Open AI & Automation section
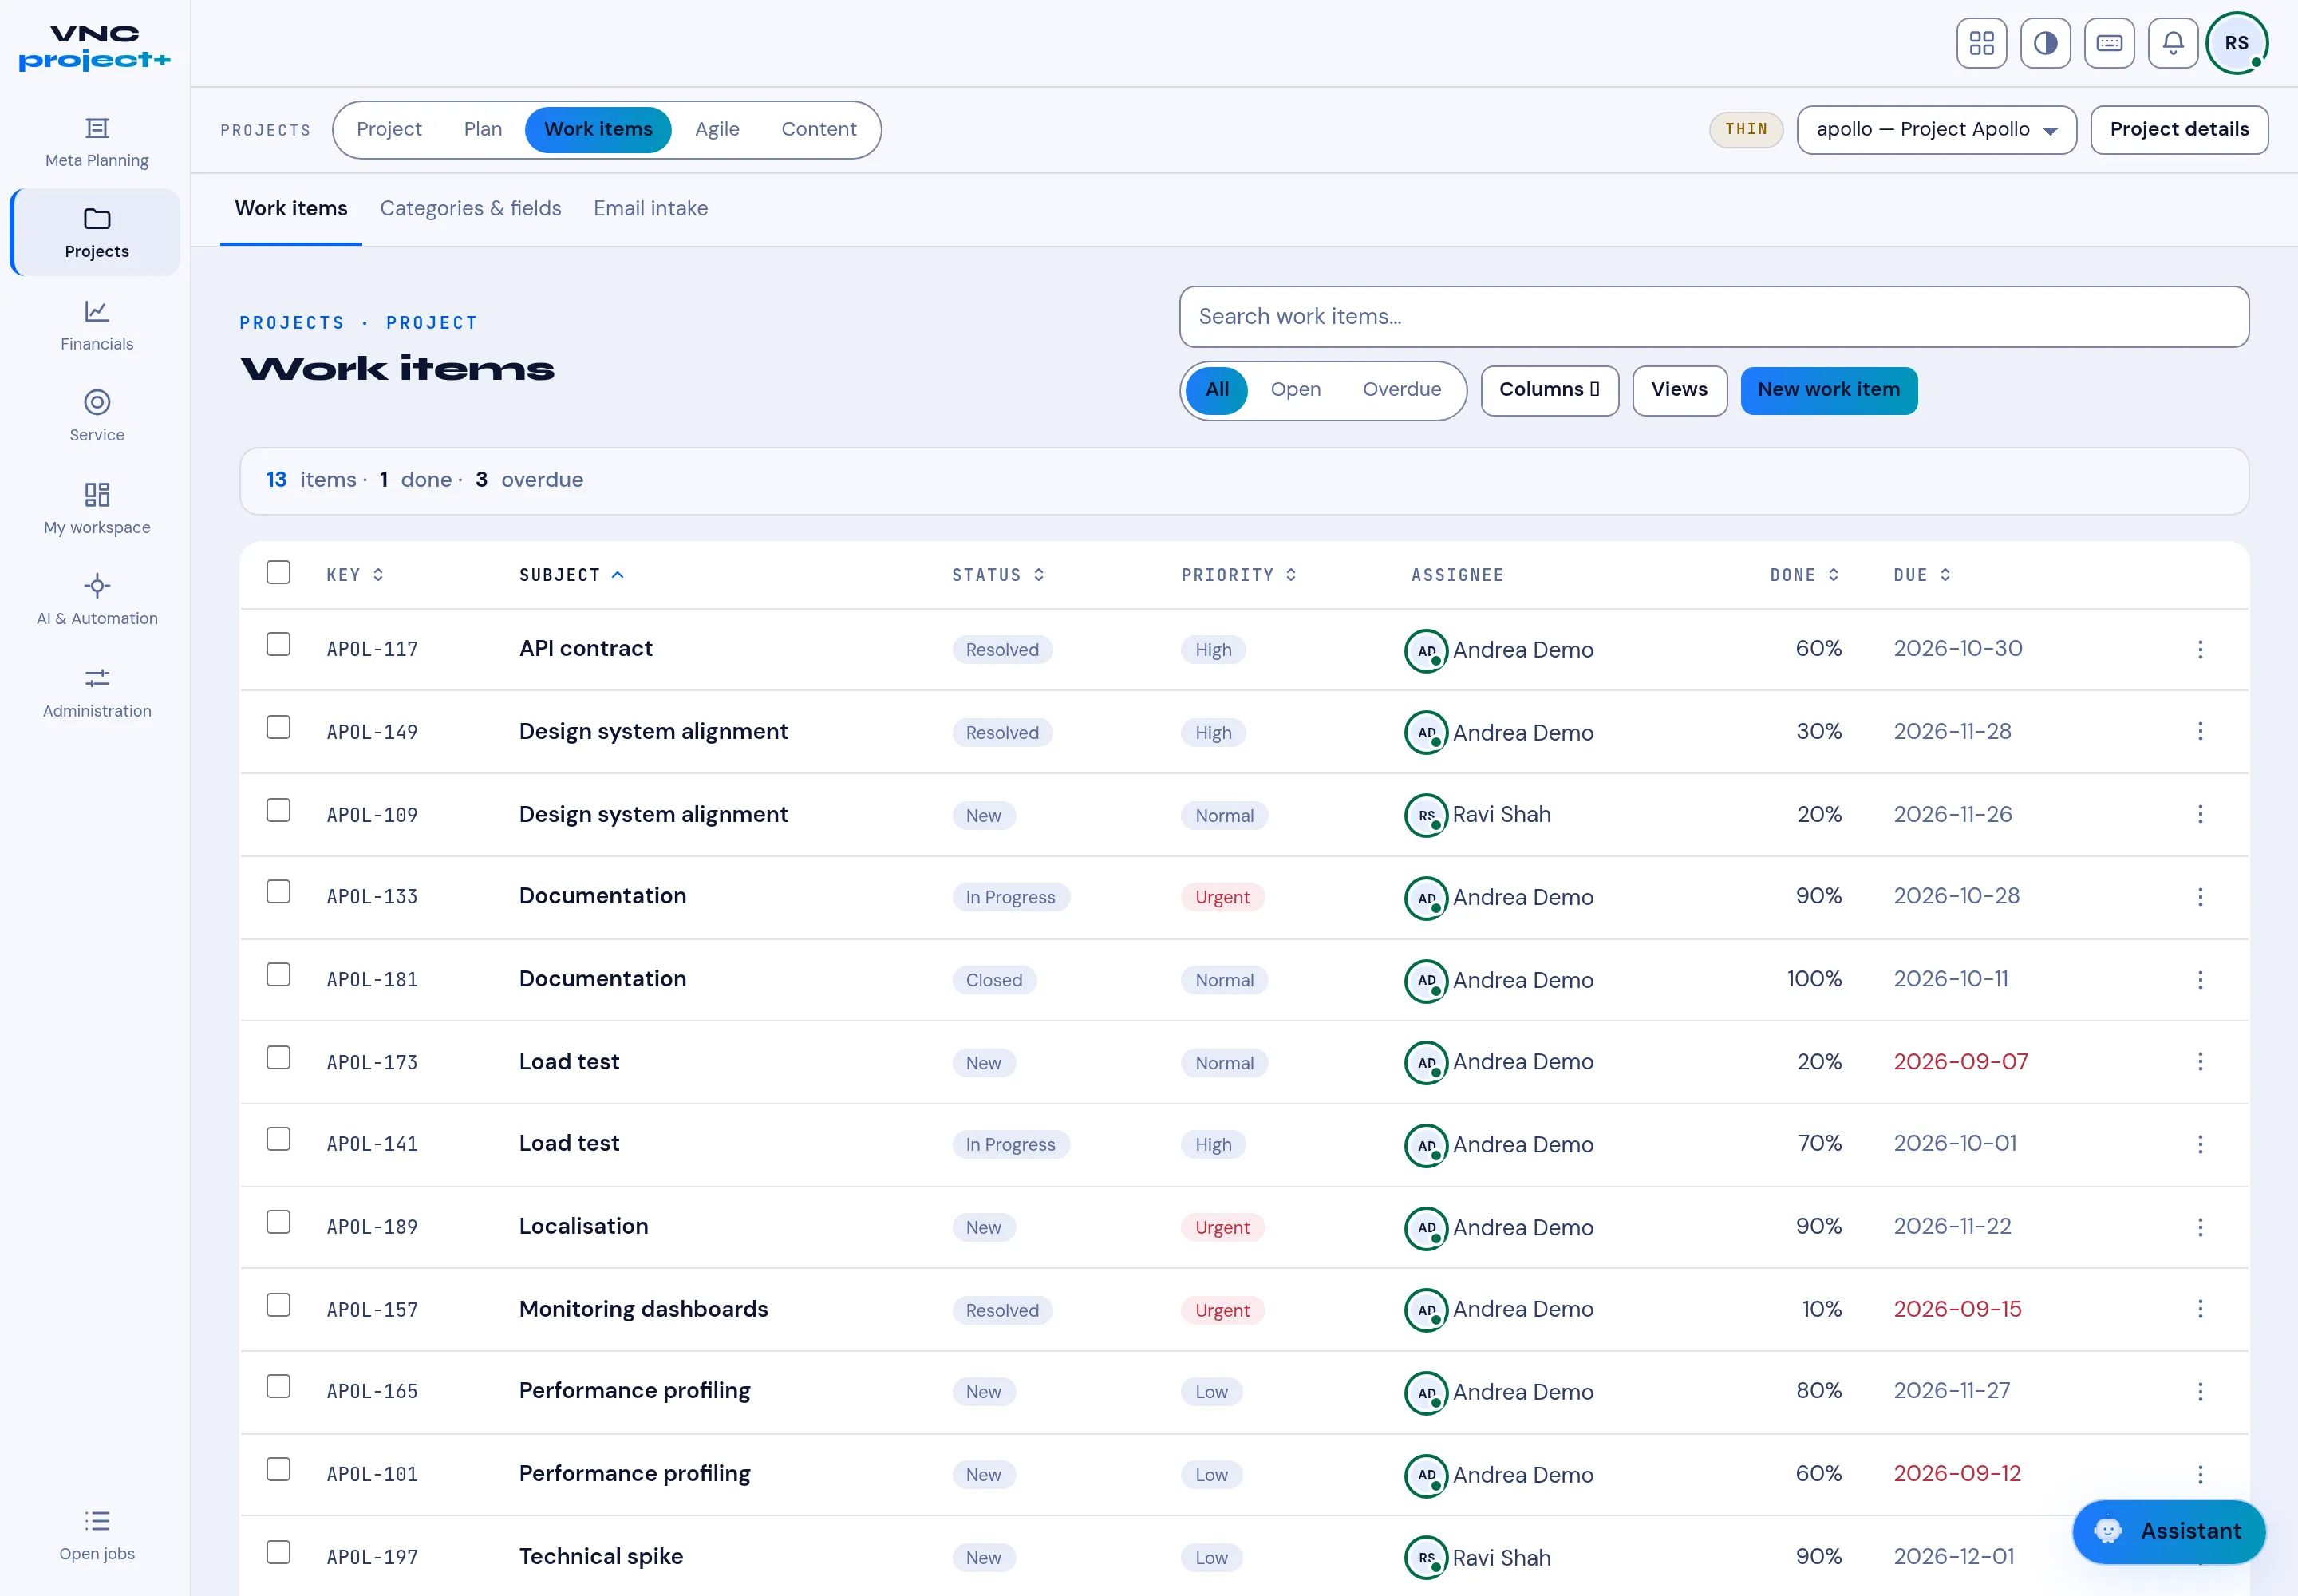The width and height of the screenshot is (2298, 1596). [96, 599]
